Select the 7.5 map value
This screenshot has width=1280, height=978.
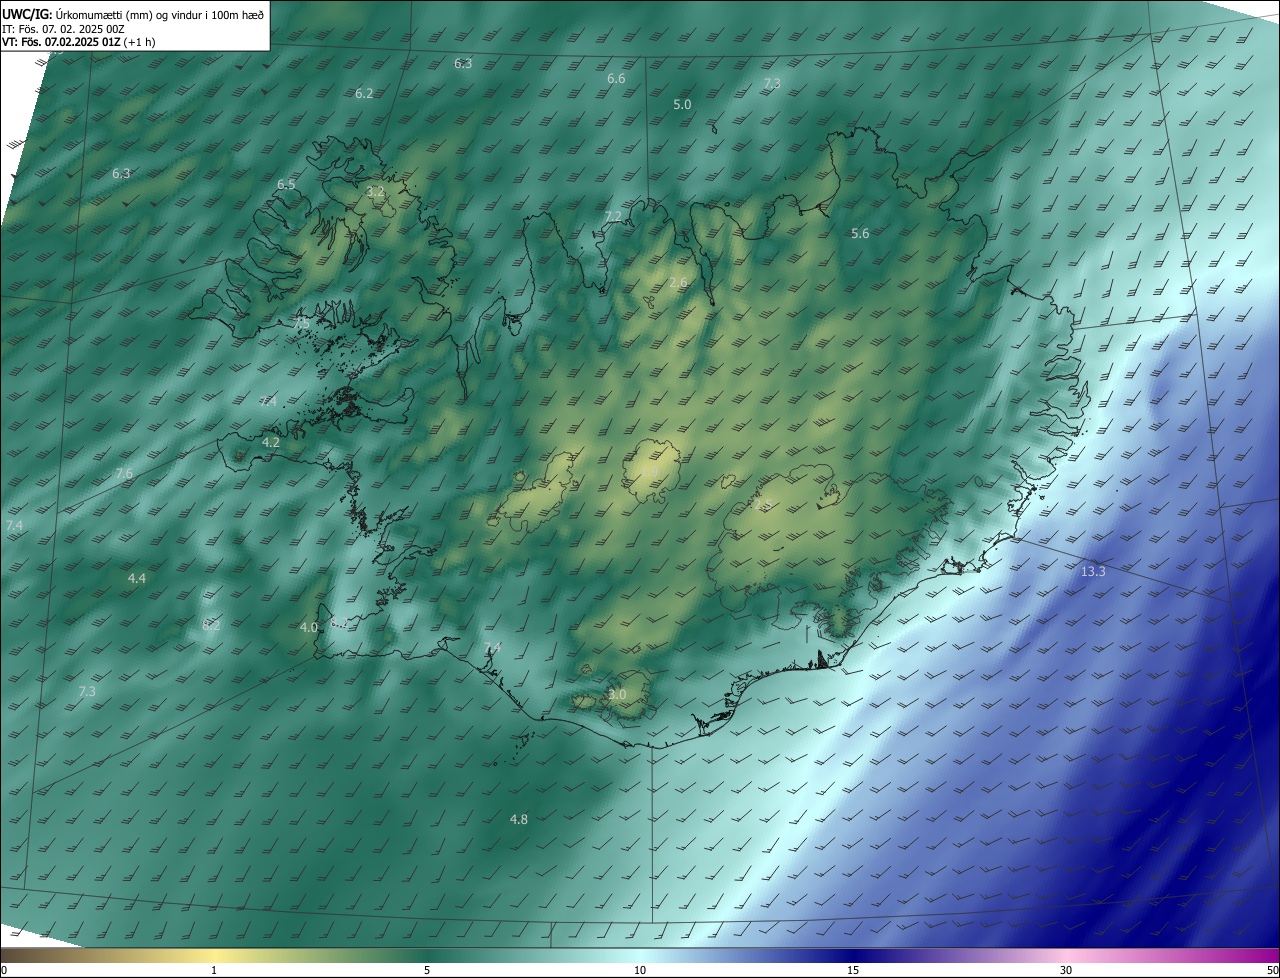(x=300, y=323)
